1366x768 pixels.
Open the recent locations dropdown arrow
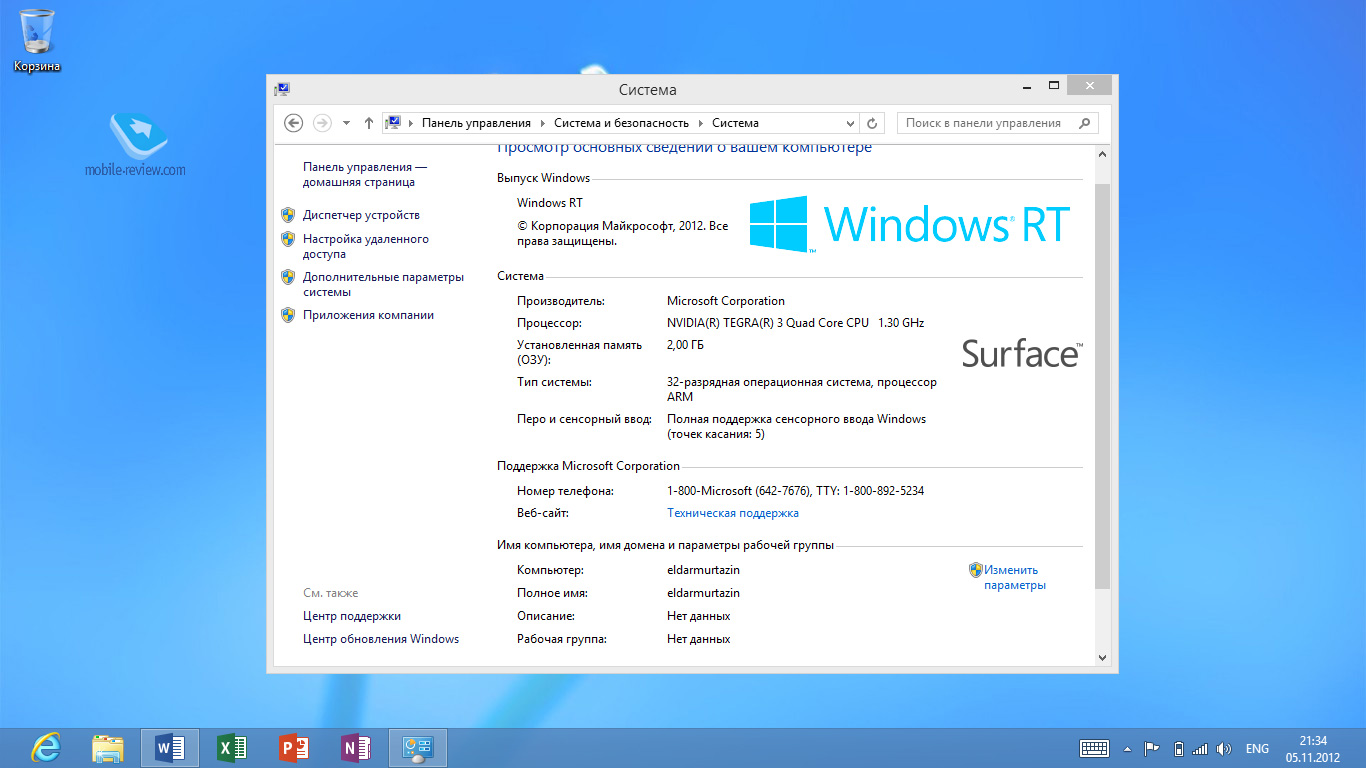coord(346,123)
